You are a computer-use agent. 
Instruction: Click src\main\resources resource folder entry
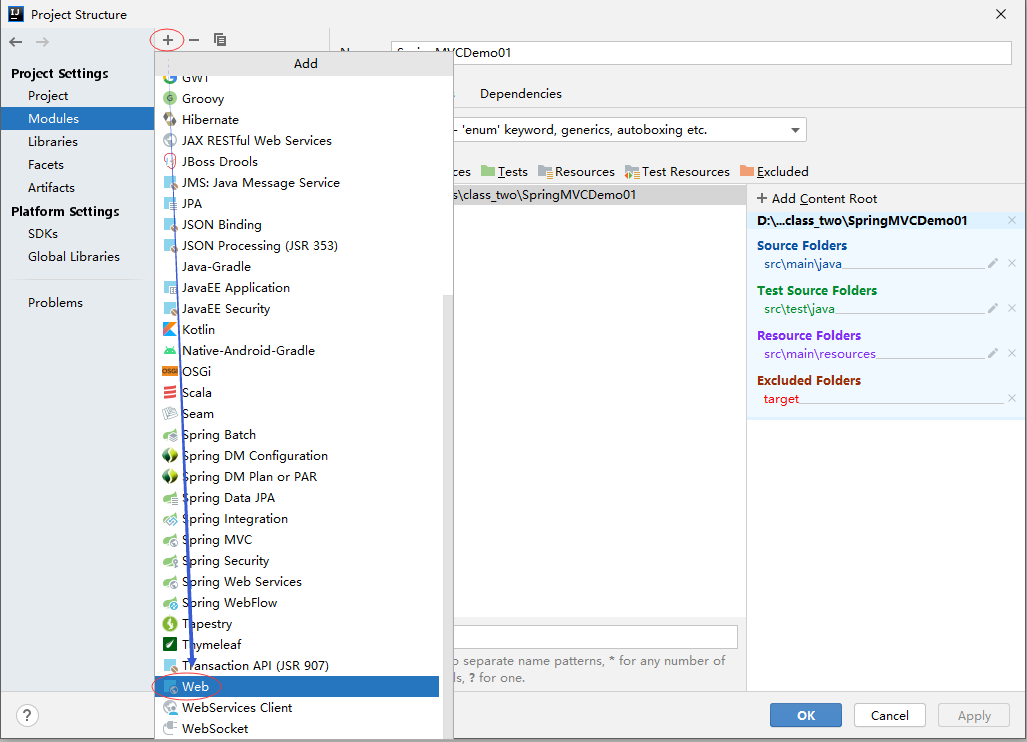[x=819, y=354]
